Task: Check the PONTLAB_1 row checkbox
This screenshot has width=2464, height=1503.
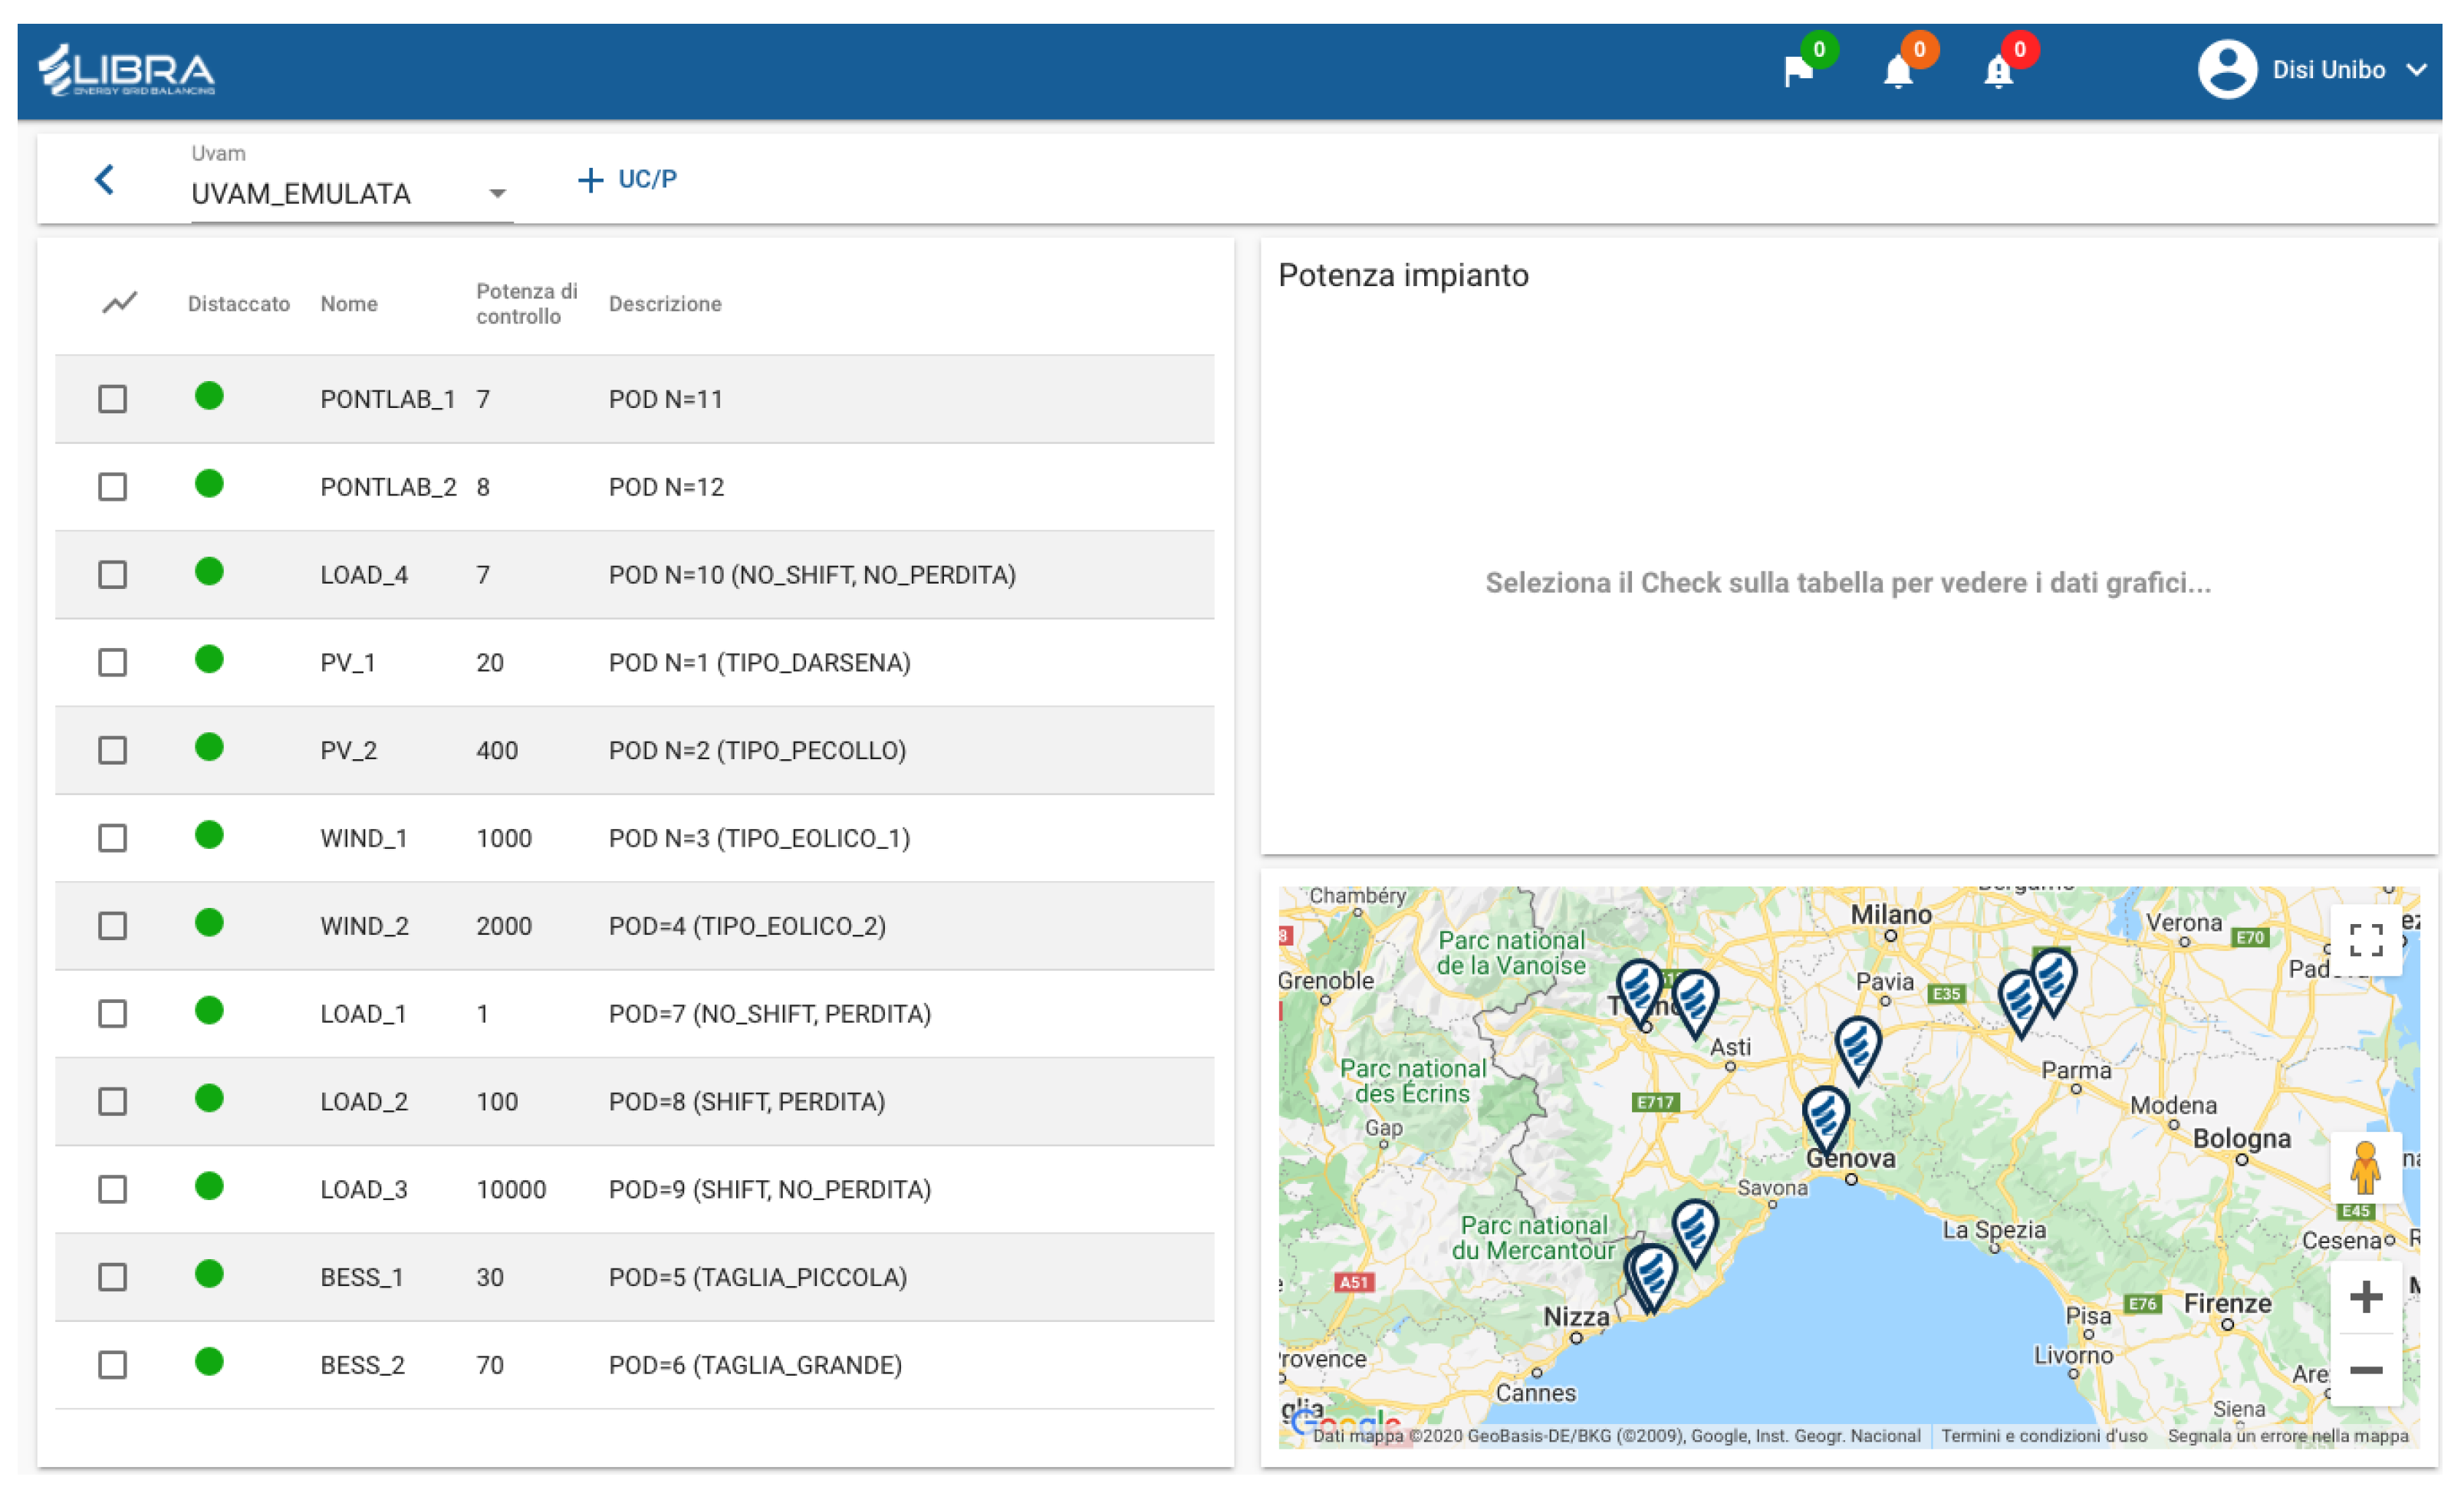Action: [x=113, y=399]
